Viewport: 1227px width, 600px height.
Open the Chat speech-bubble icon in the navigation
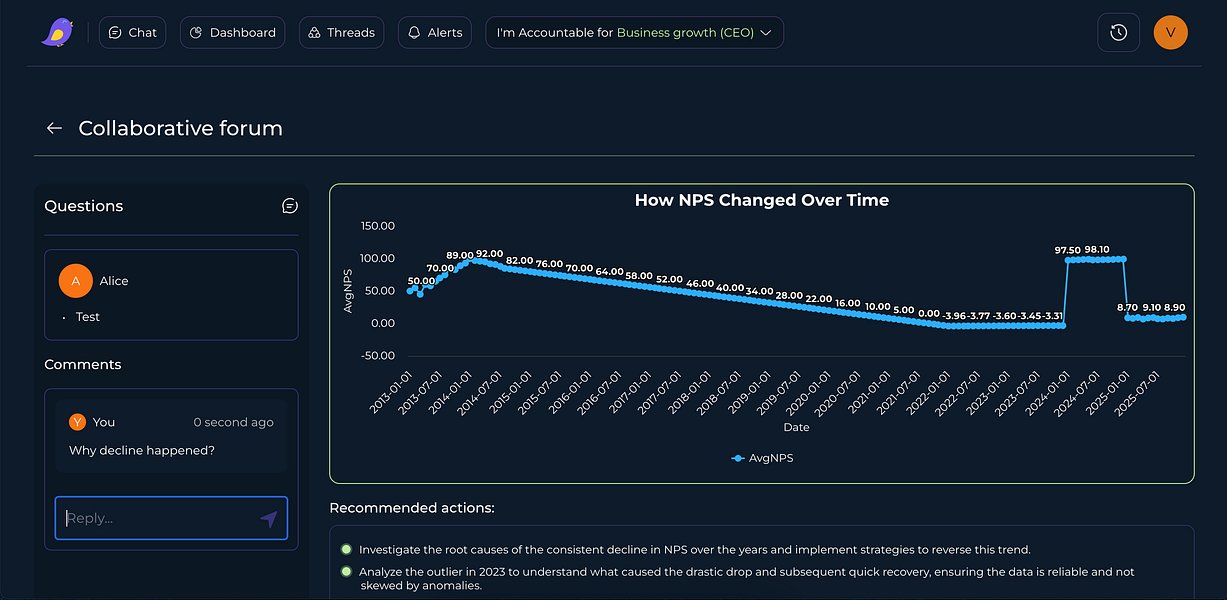(115, 32)
